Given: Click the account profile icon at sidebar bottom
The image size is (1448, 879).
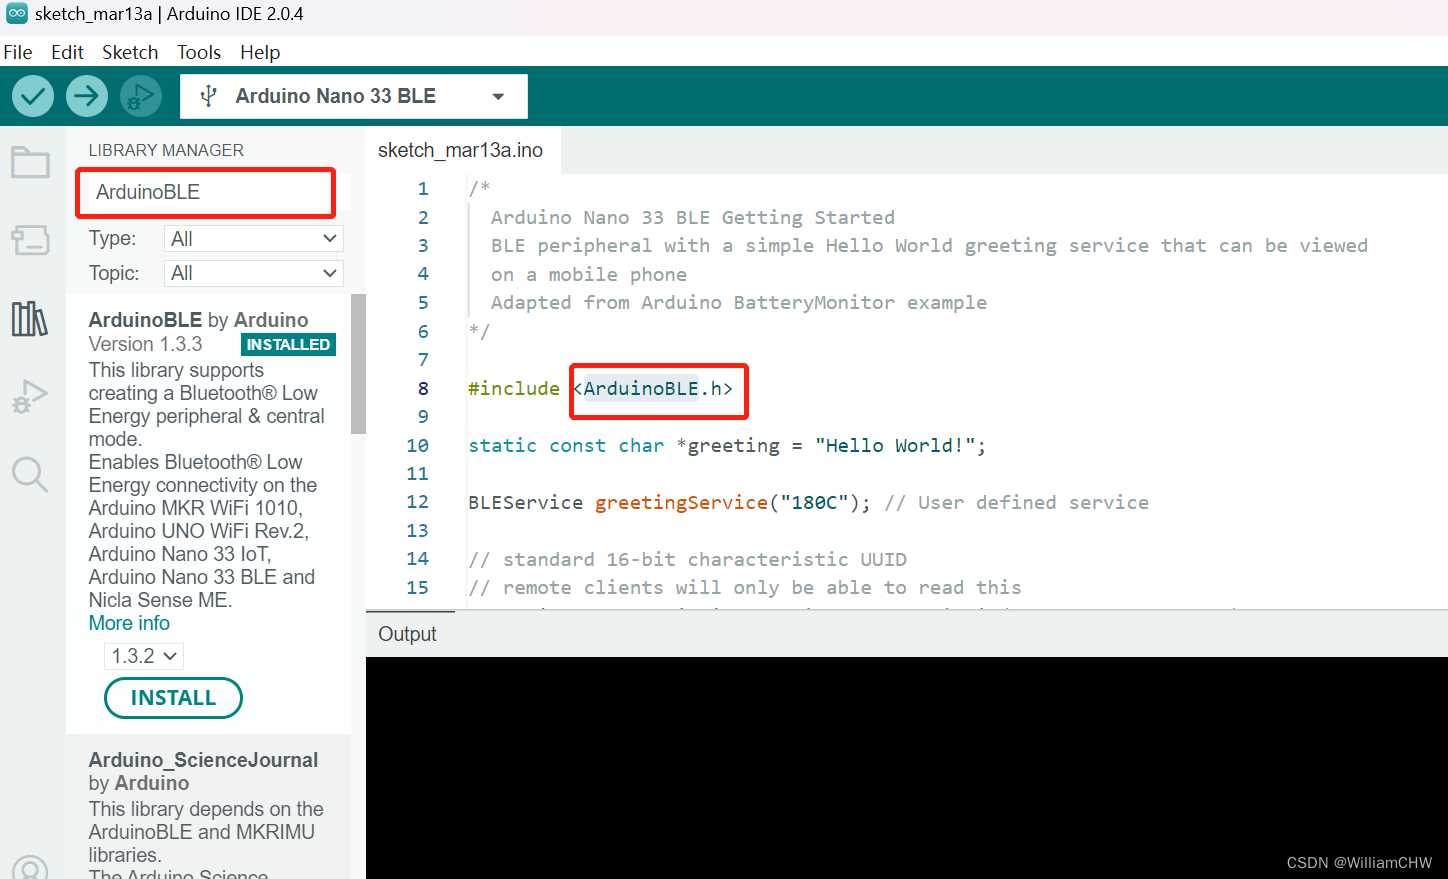Looking at the screenshot, I should [x=30, y=868].
